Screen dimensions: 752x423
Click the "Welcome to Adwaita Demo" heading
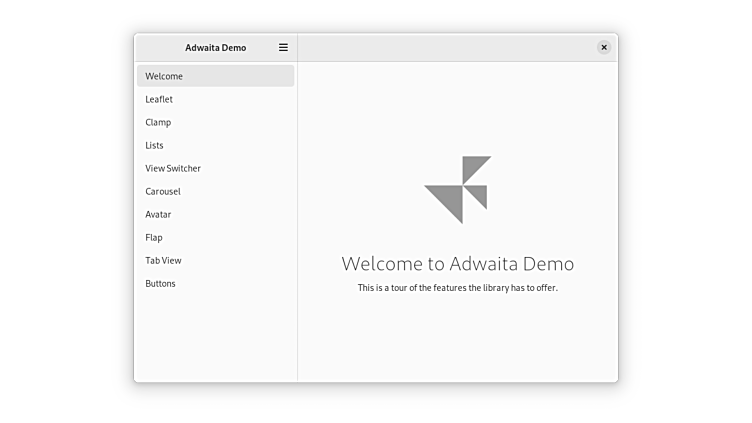coord(458,264)
